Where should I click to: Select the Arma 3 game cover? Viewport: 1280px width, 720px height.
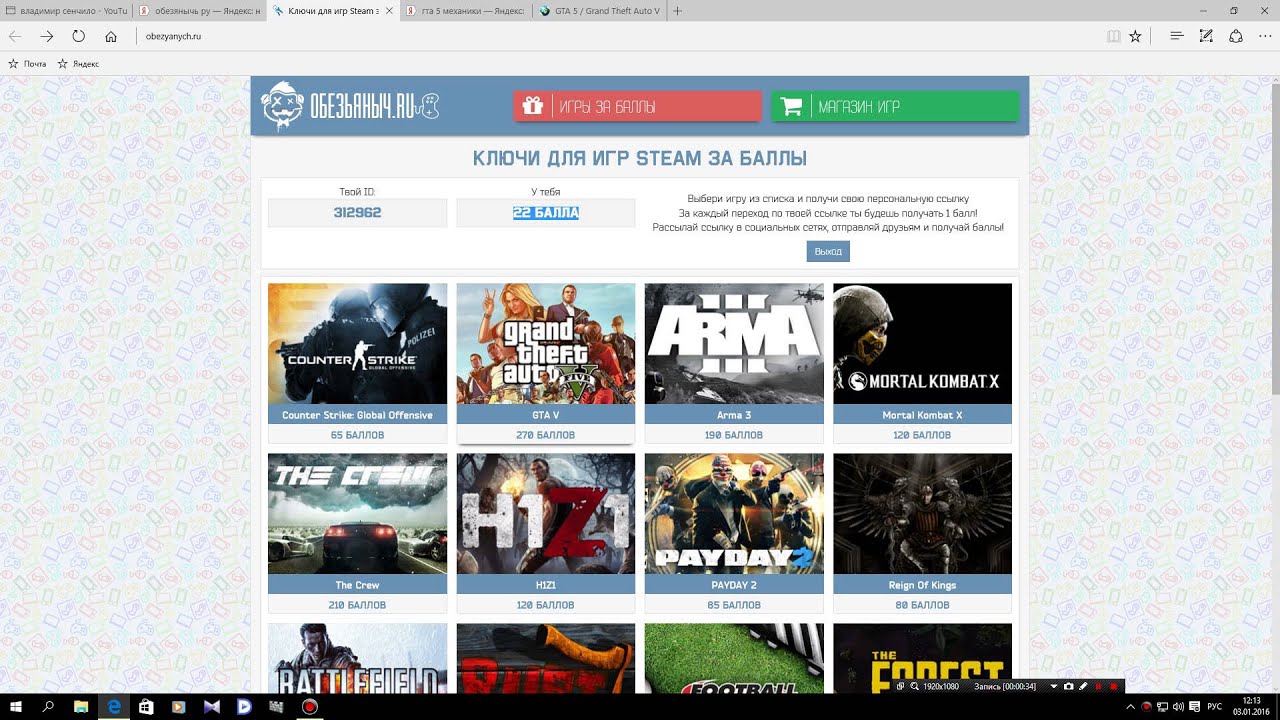[x=734, y=344]
